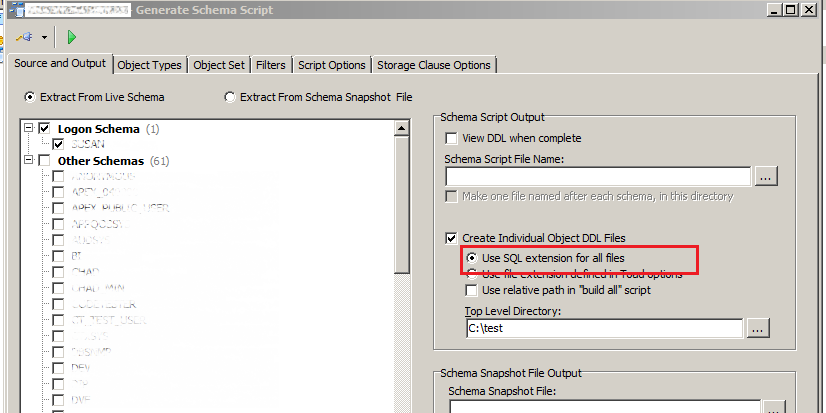Click the Top Level Directory text field
The image size is (826, 413).
[603, 328]
